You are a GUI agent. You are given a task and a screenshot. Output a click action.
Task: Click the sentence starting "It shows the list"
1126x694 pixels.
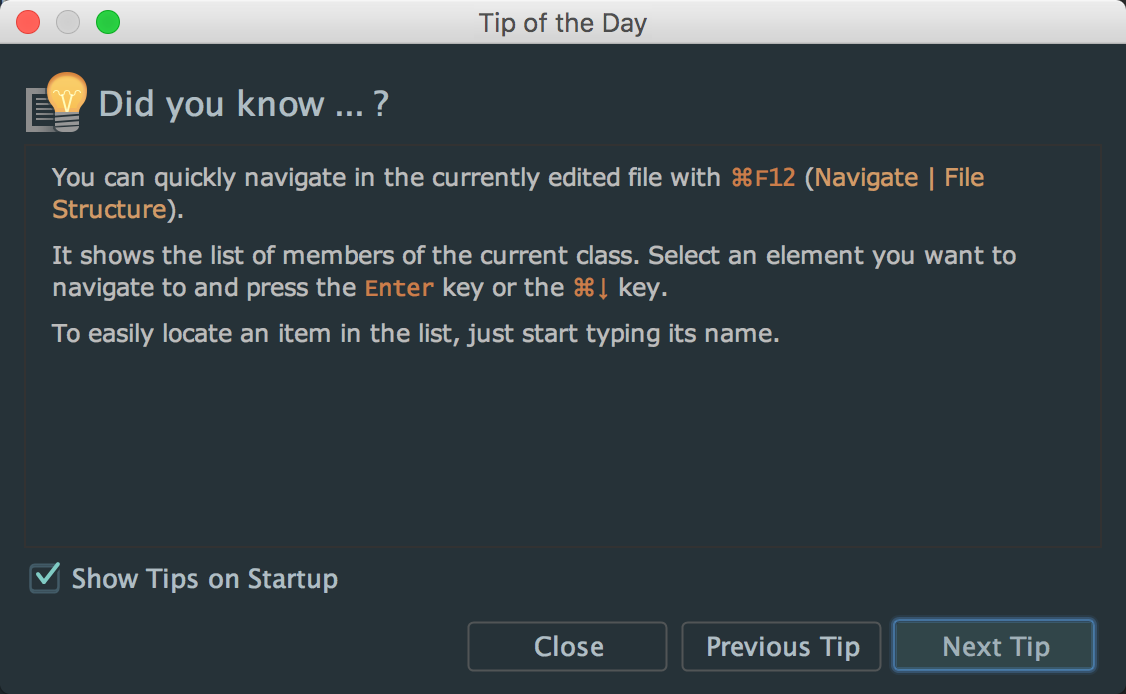click(340, 256)
